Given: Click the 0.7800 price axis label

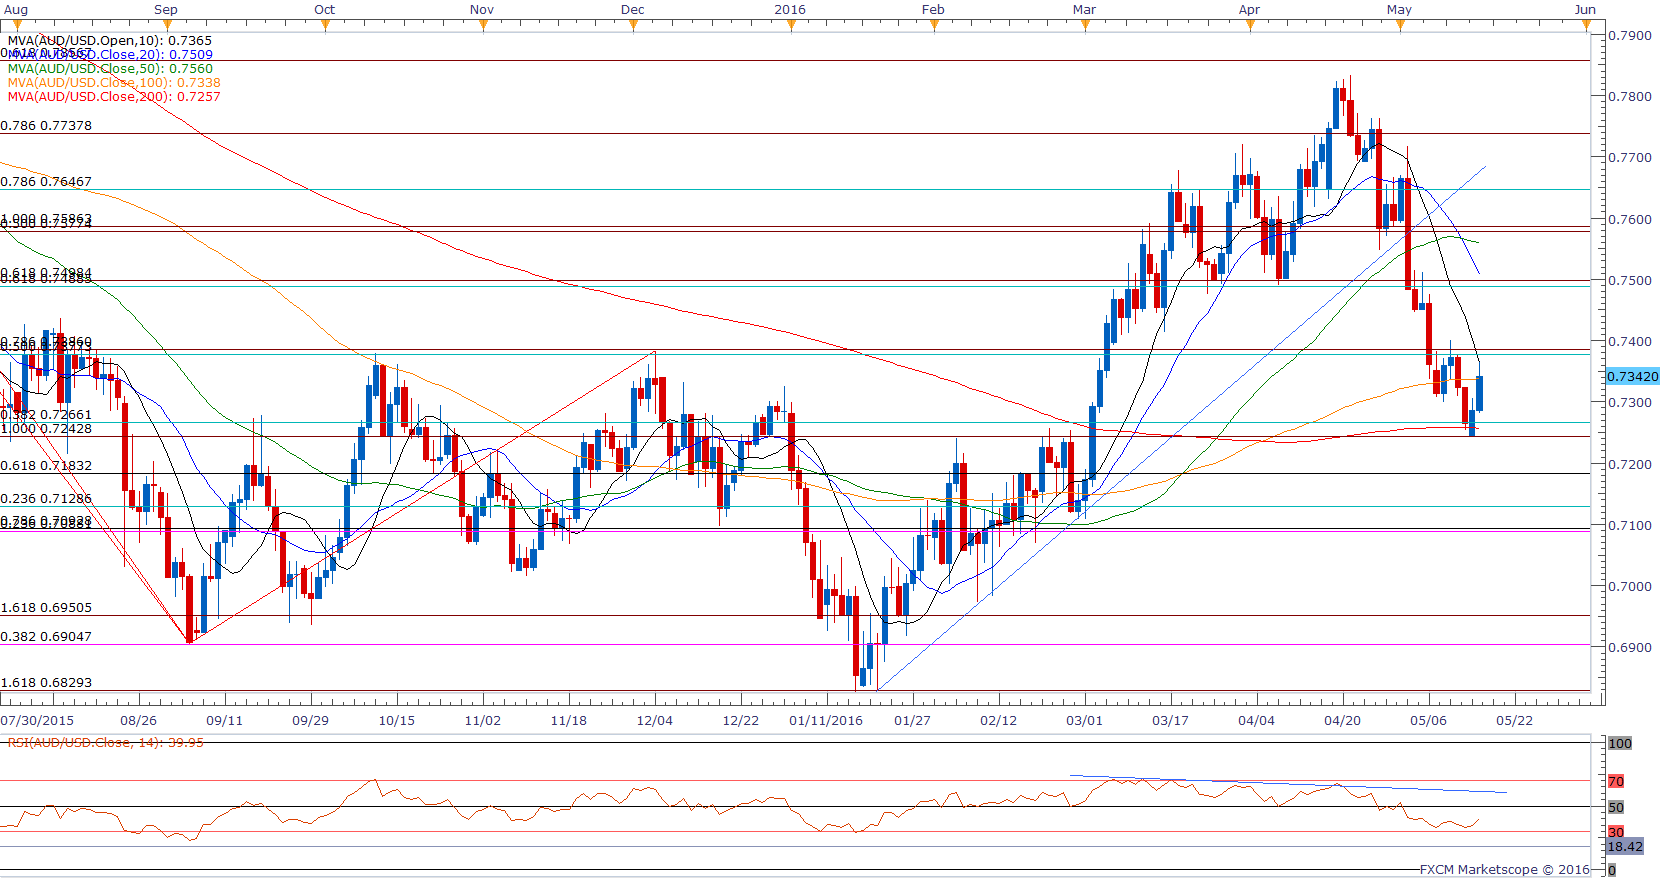Looking at the screenshot, I should point(1630,97).
